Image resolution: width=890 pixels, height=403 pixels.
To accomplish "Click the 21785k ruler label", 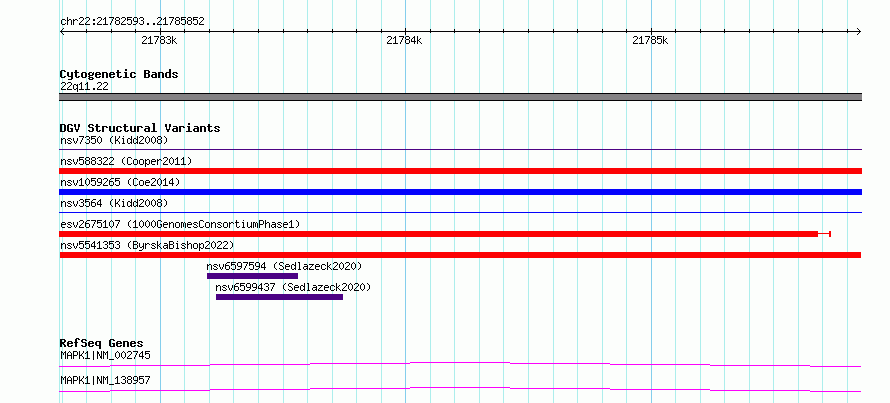I will [650, 41].
